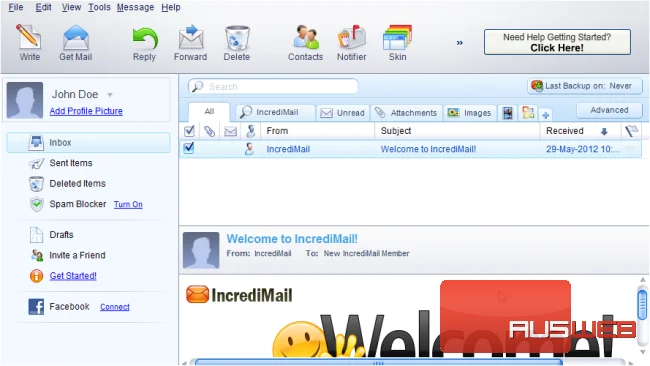Image resolution: width=650 pixels, height=366 pixels.
Task: Click the green Reply arrow icon
Action: (145, 39)
